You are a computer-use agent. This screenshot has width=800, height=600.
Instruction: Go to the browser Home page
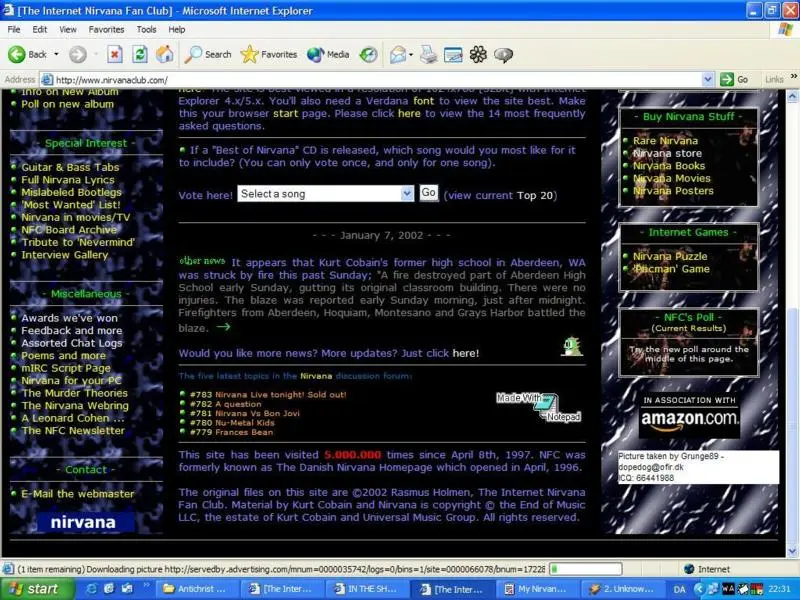pyautogui.click(x=164, y=54)
